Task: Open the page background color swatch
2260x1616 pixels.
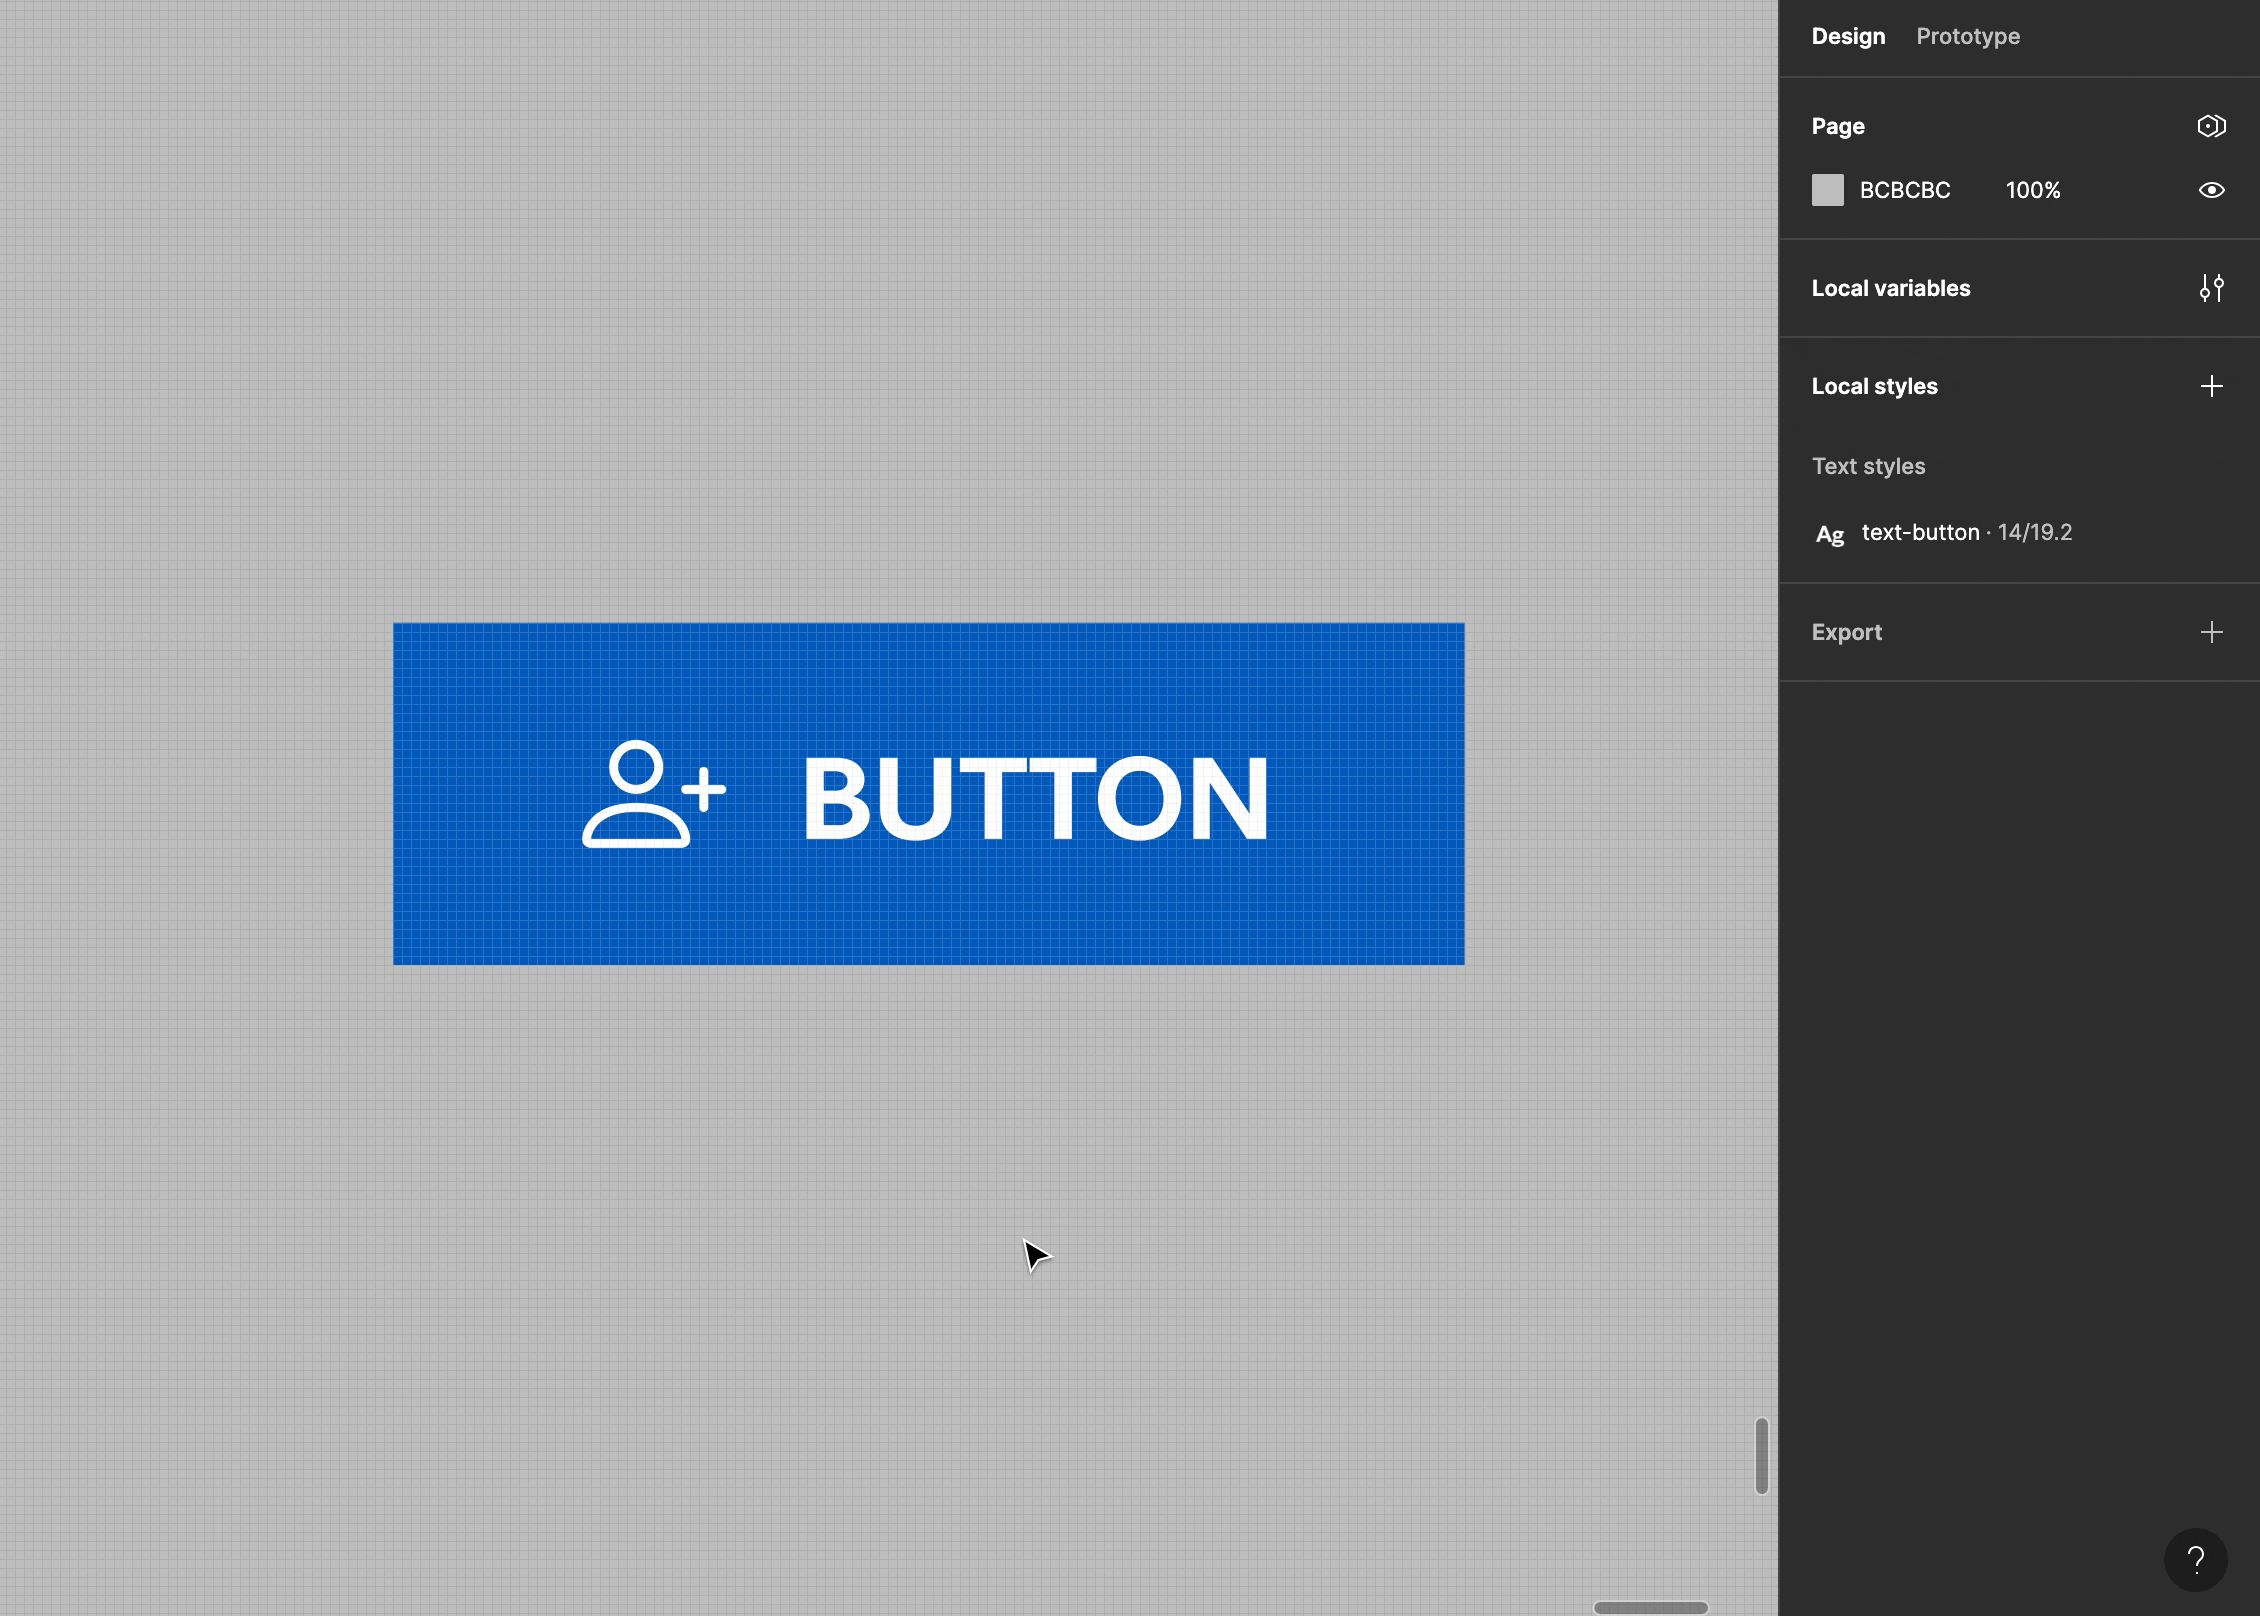Action: 1827,190
